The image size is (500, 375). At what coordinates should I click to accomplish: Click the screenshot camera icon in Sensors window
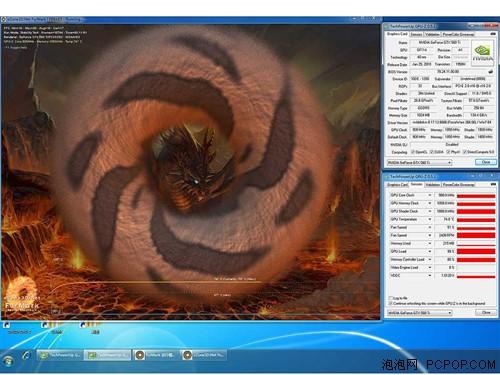pos(493,184)
